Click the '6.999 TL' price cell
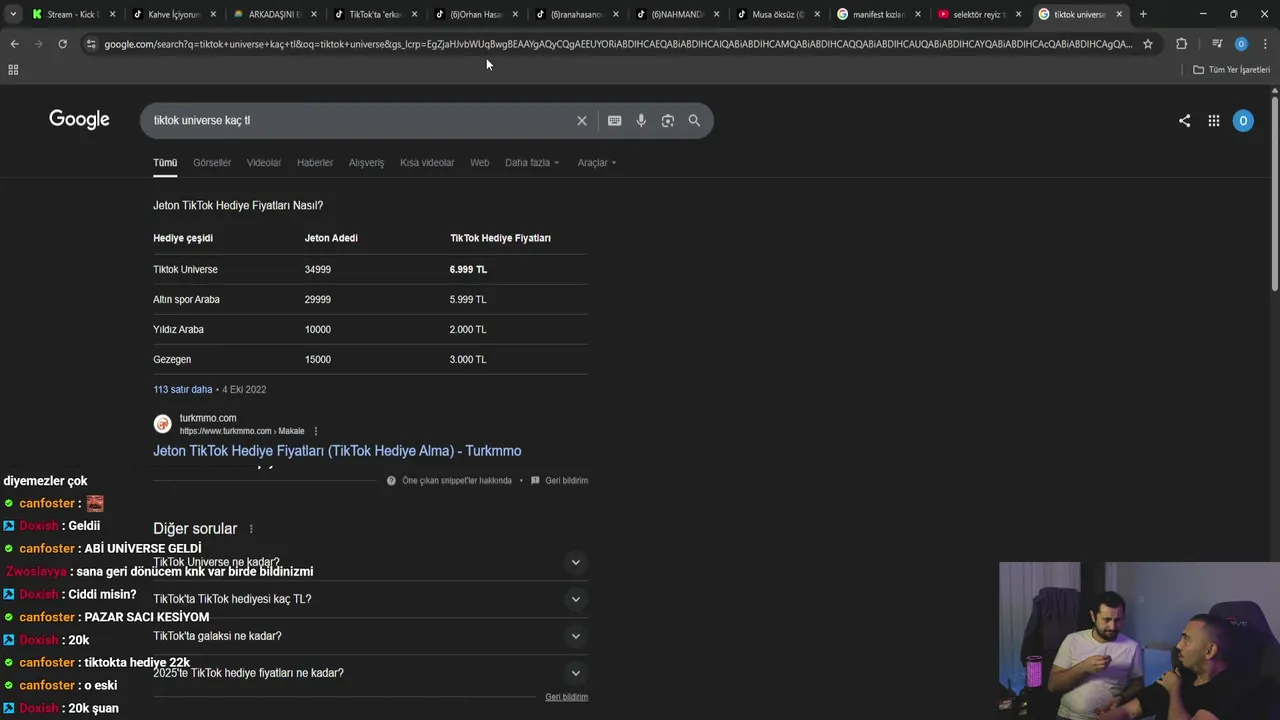The width and height of the screenshot is (1280, 720). click(x=468, y=269)
